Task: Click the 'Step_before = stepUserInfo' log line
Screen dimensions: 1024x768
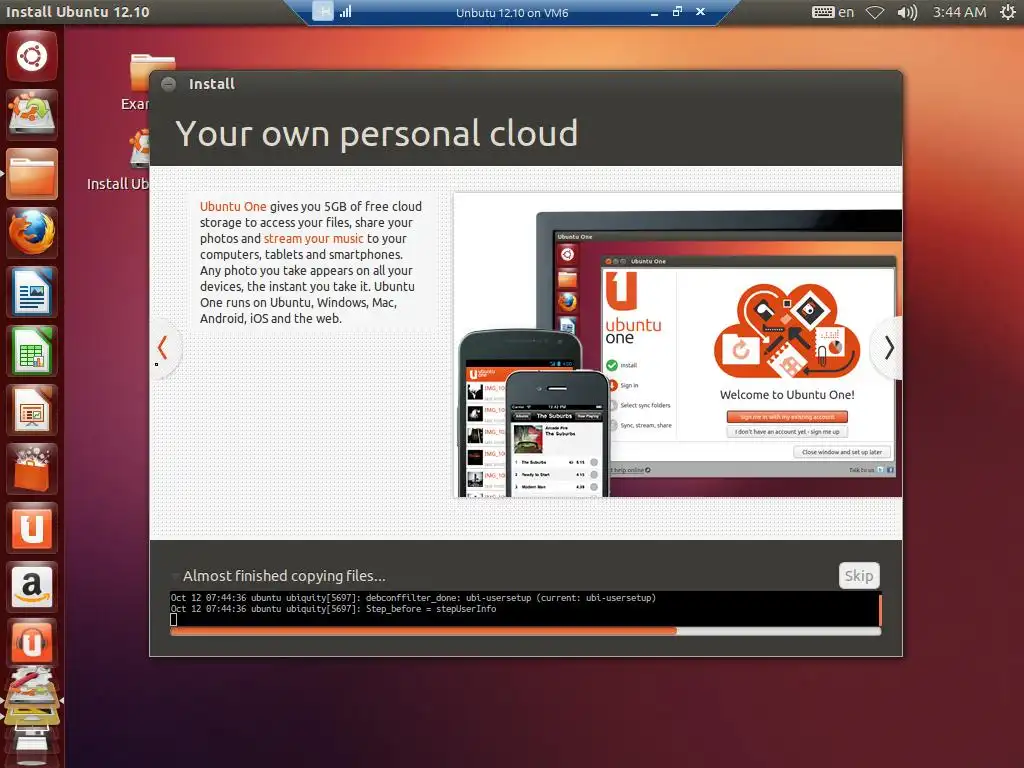Action: tap(431, 609)
